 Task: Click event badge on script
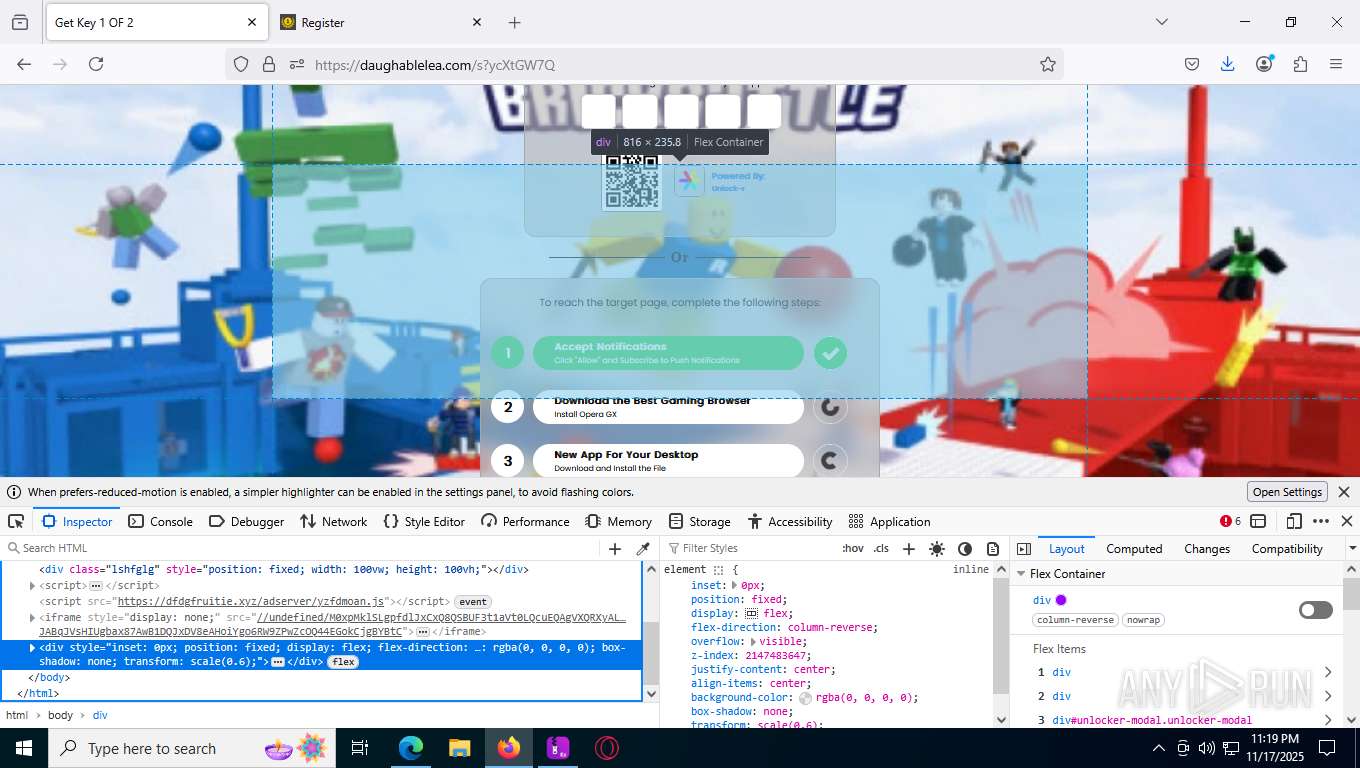(x=473, y=602)
